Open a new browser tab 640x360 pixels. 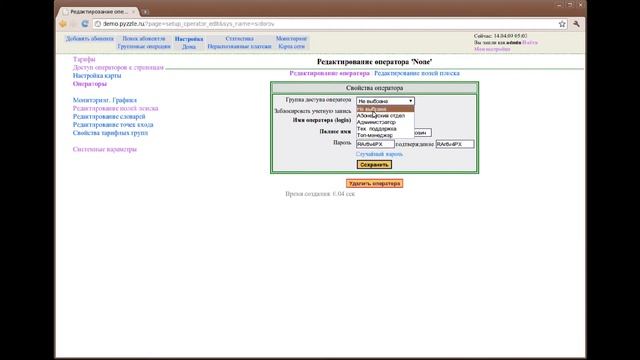coord(145,12)
